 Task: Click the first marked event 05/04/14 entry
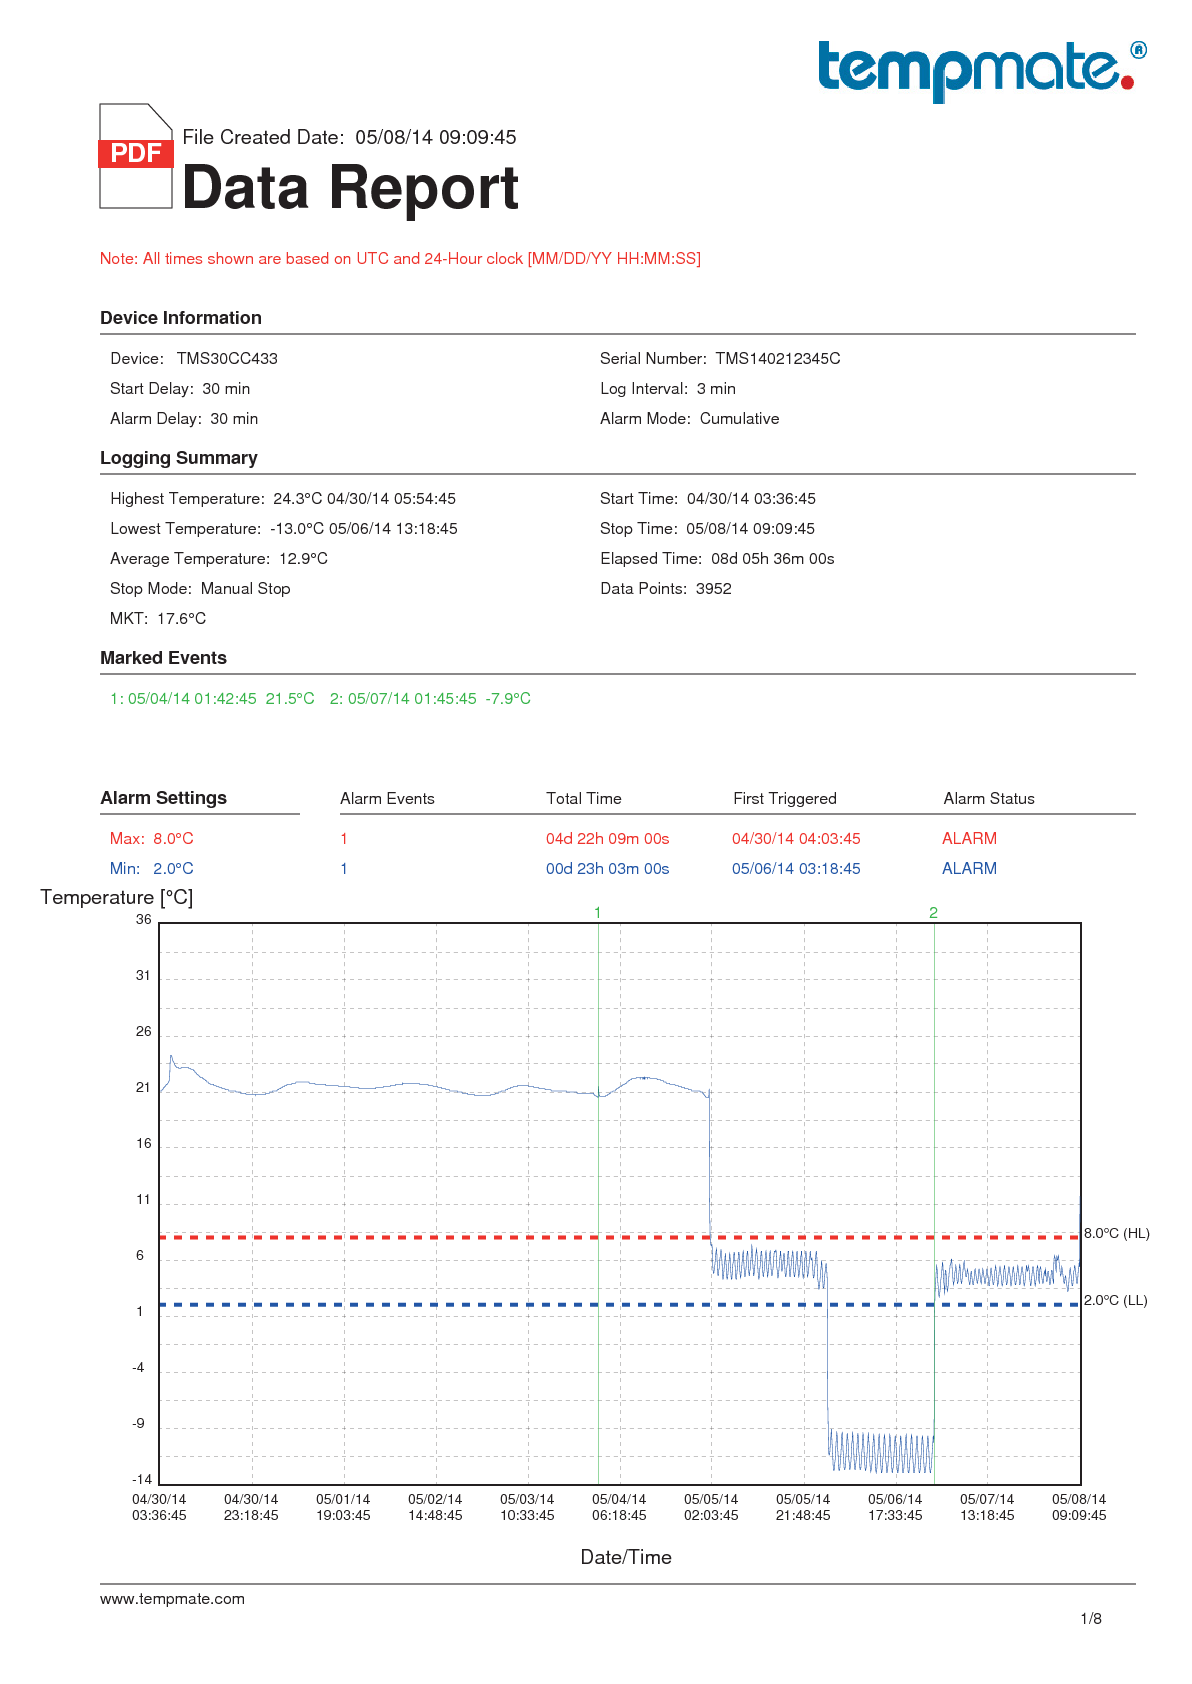coord(212,698)
